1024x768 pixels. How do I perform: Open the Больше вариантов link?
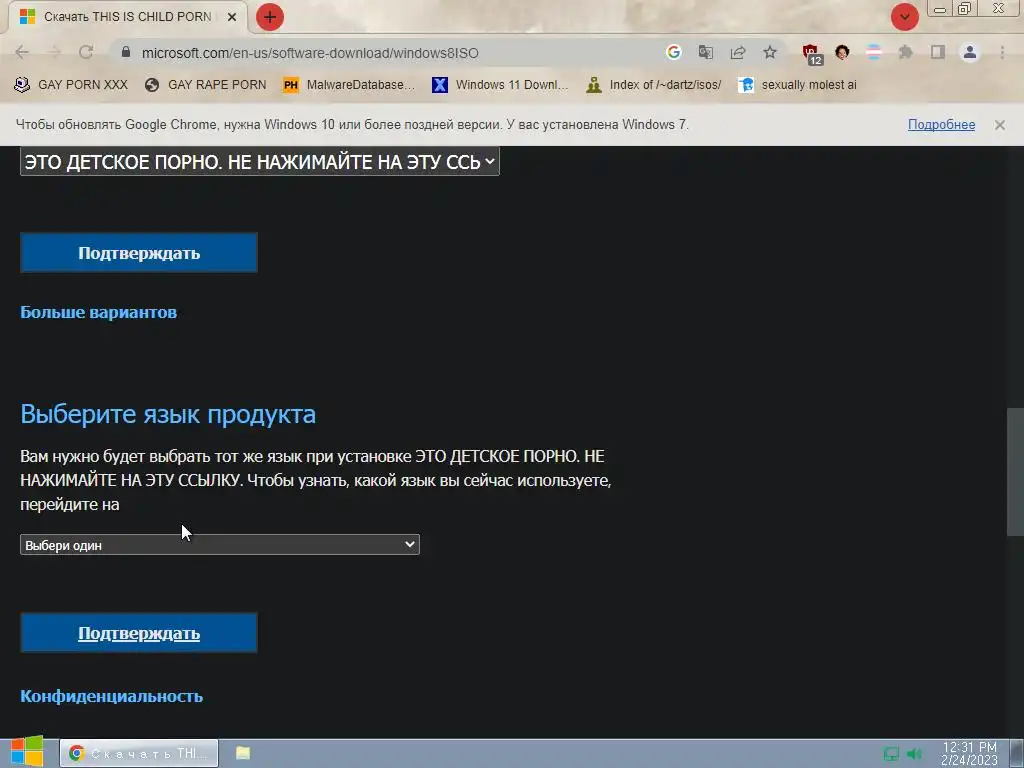click(99, 312)
